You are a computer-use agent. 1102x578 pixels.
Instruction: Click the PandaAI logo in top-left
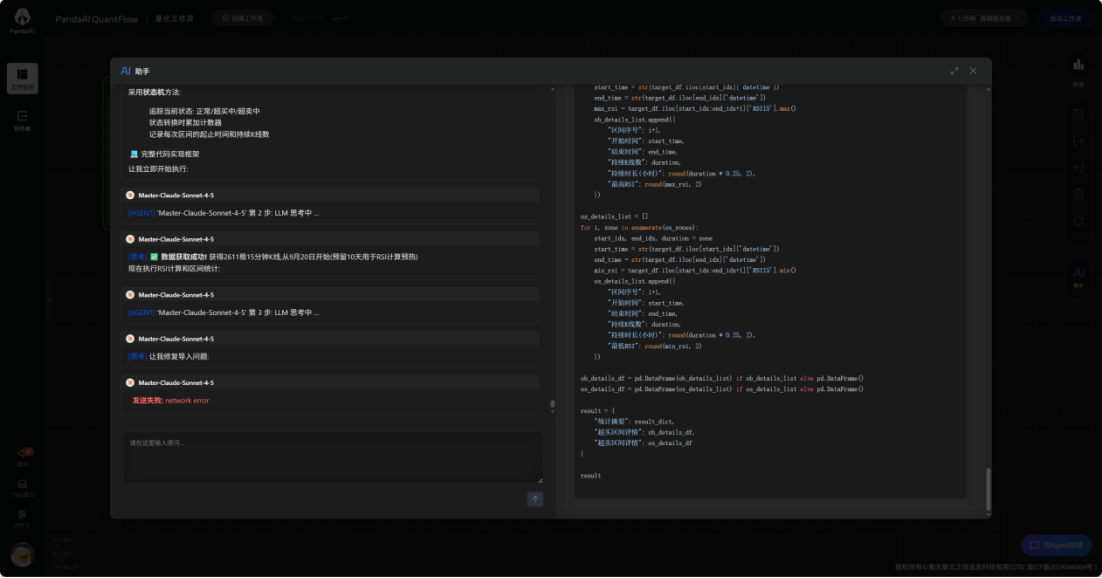(22, 22)
